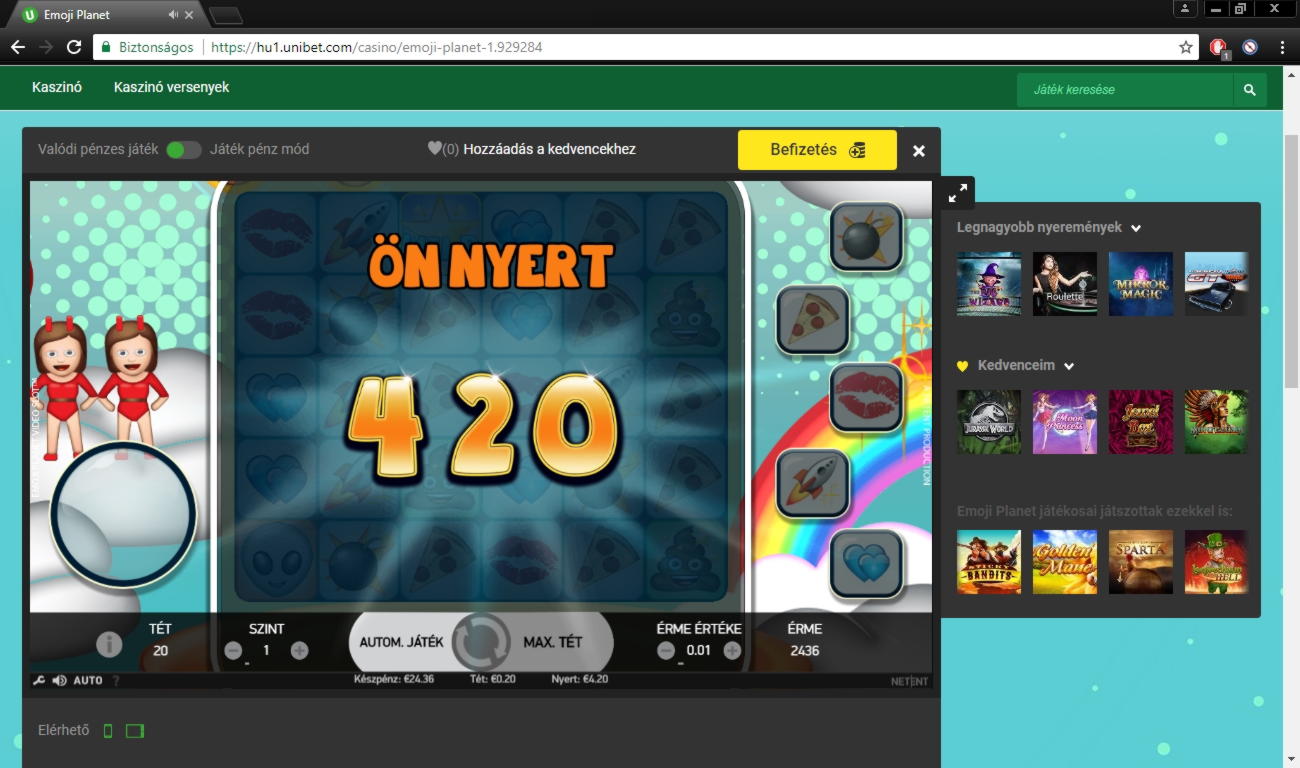Screen dimensions: 1300x768
Task: Click the Tét: €0.20 status text
Action: [x=493, y=679]
